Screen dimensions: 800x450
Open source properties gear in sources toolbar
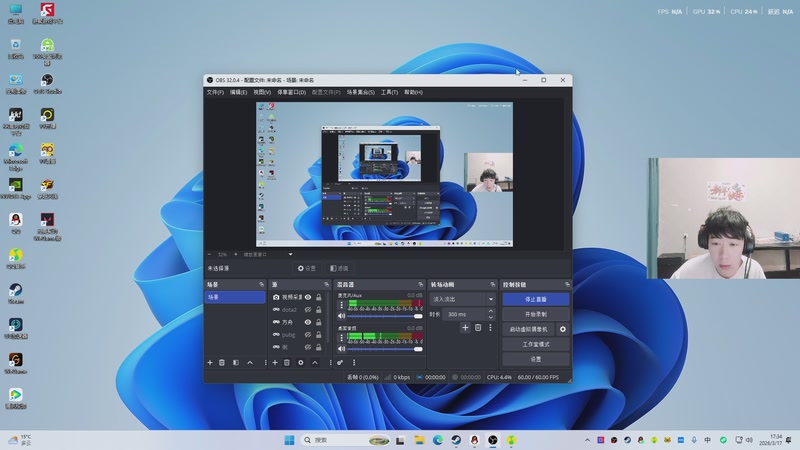[x=301, y=362]
